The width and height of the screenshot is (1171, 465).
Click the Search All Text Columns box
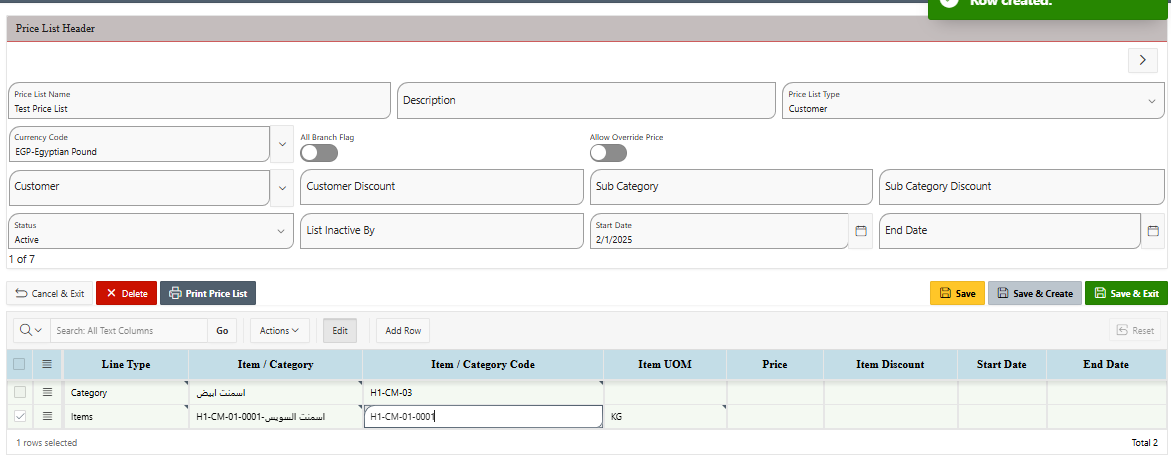(128, 331)
